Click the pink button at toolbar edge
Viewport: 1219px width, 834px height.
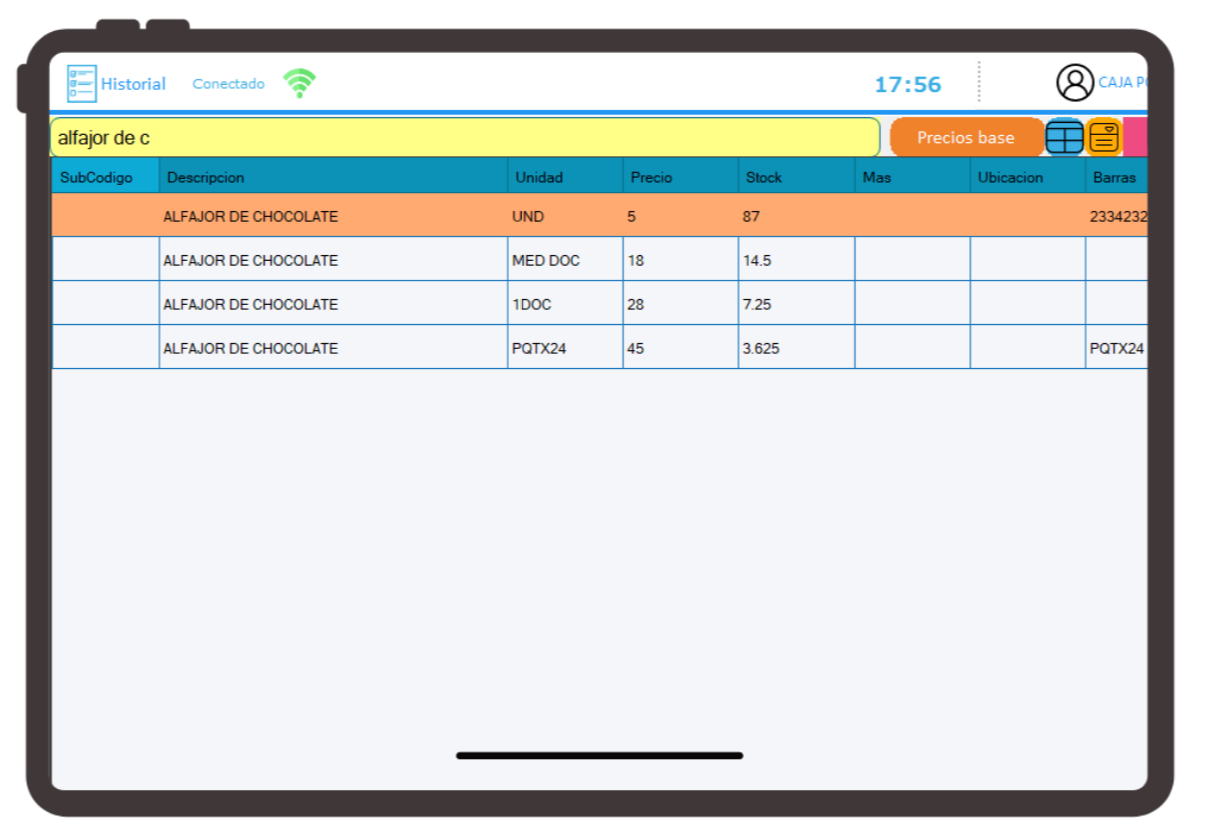pos(1135,138)
